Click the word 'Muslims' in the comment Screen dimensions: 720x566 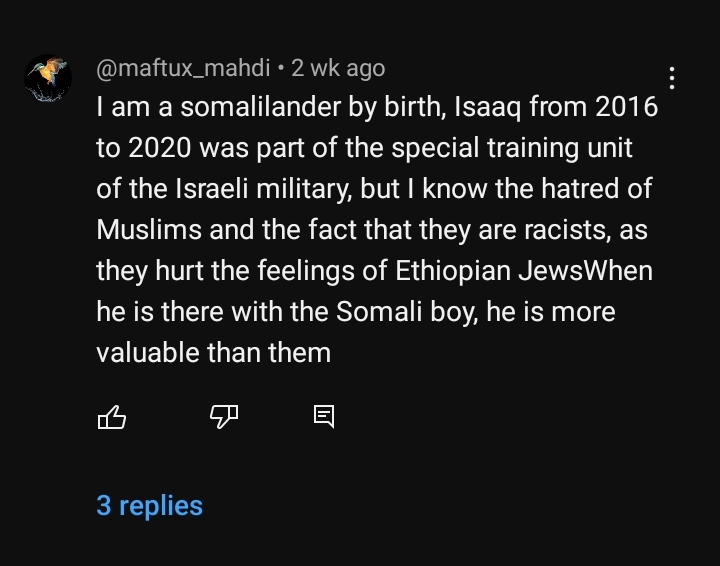pyautogui.click(x=149, y=230)
